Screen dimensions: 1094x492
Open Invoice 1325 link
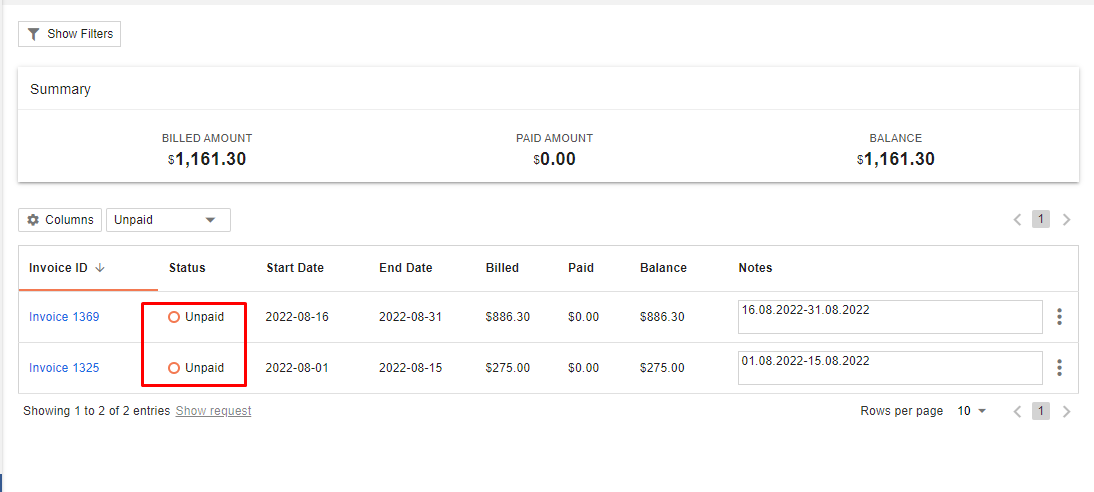coord(64,368)
